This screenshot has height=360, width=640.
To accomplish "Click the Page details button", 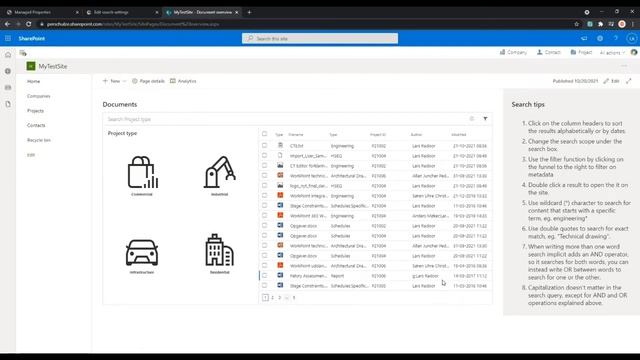I will point(148,81).
